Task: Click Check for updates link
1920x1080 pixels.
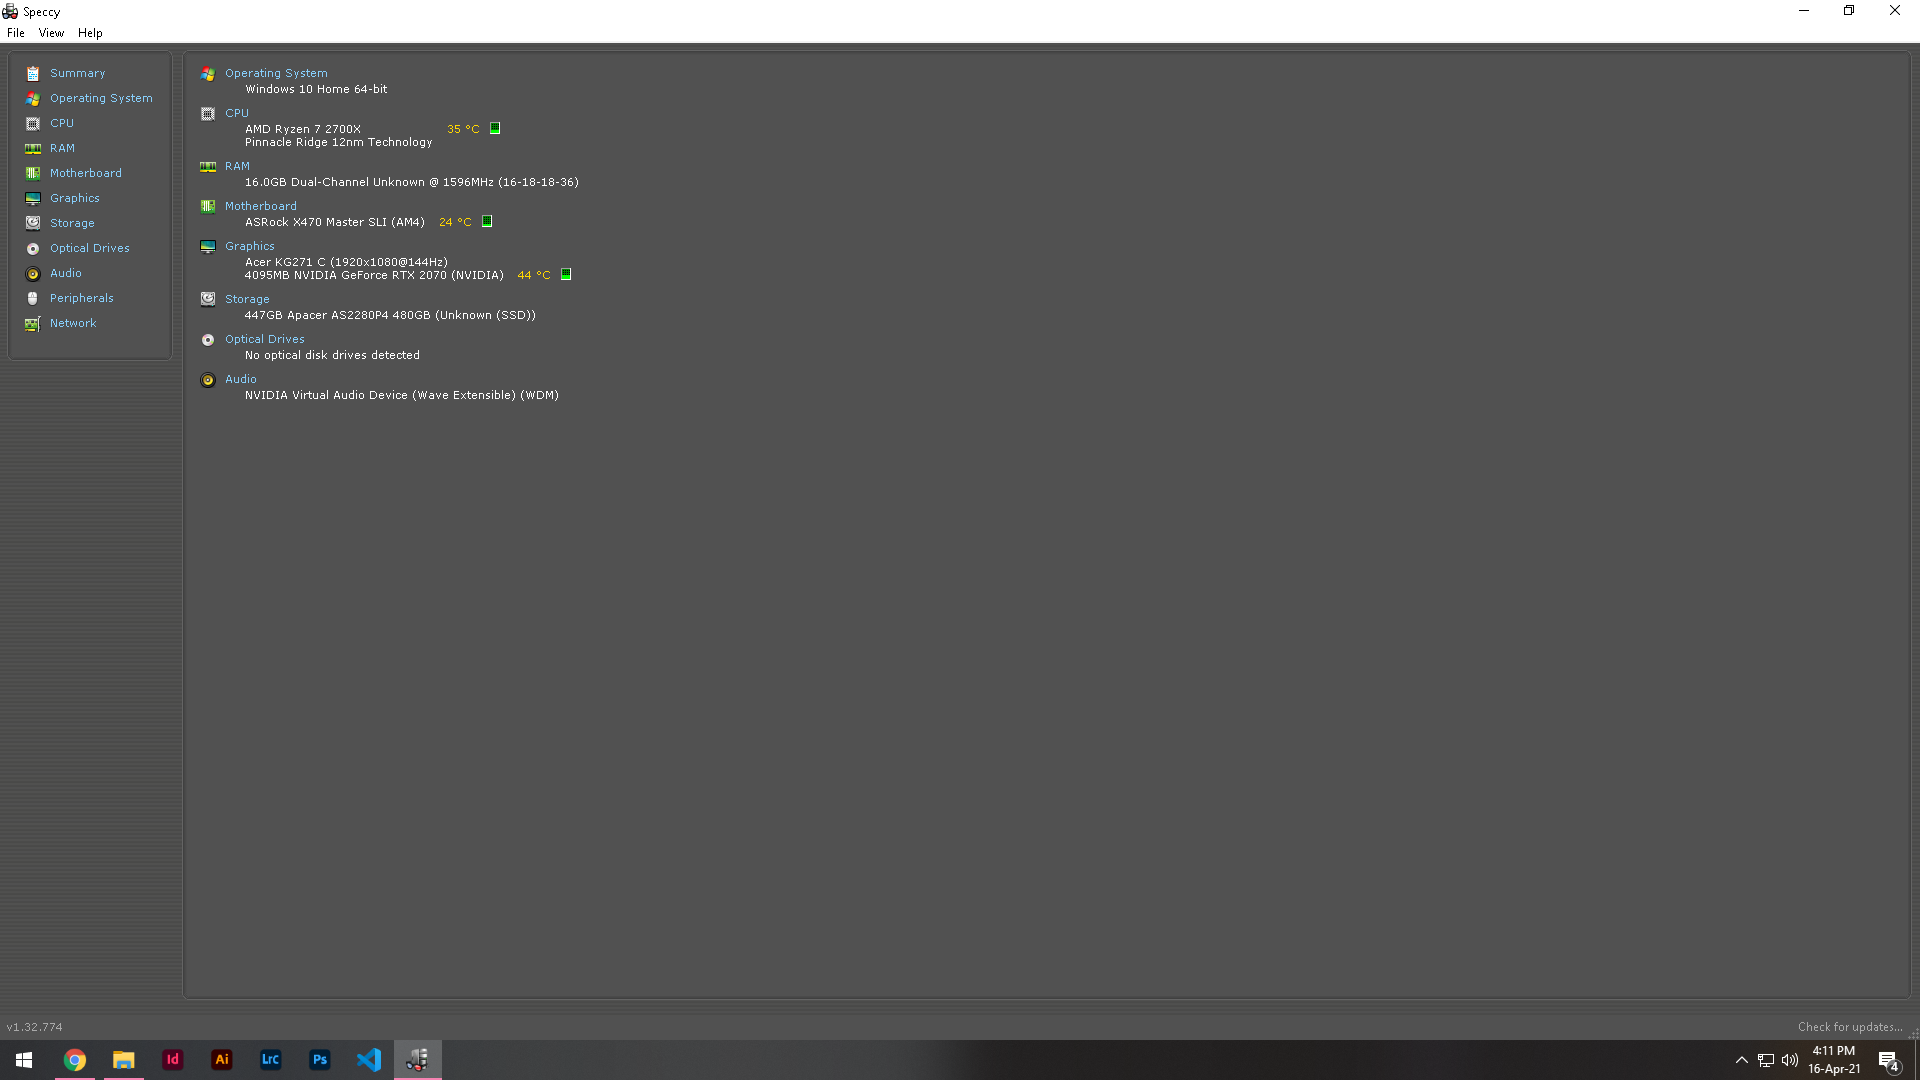Action: coord(1849,1026)
